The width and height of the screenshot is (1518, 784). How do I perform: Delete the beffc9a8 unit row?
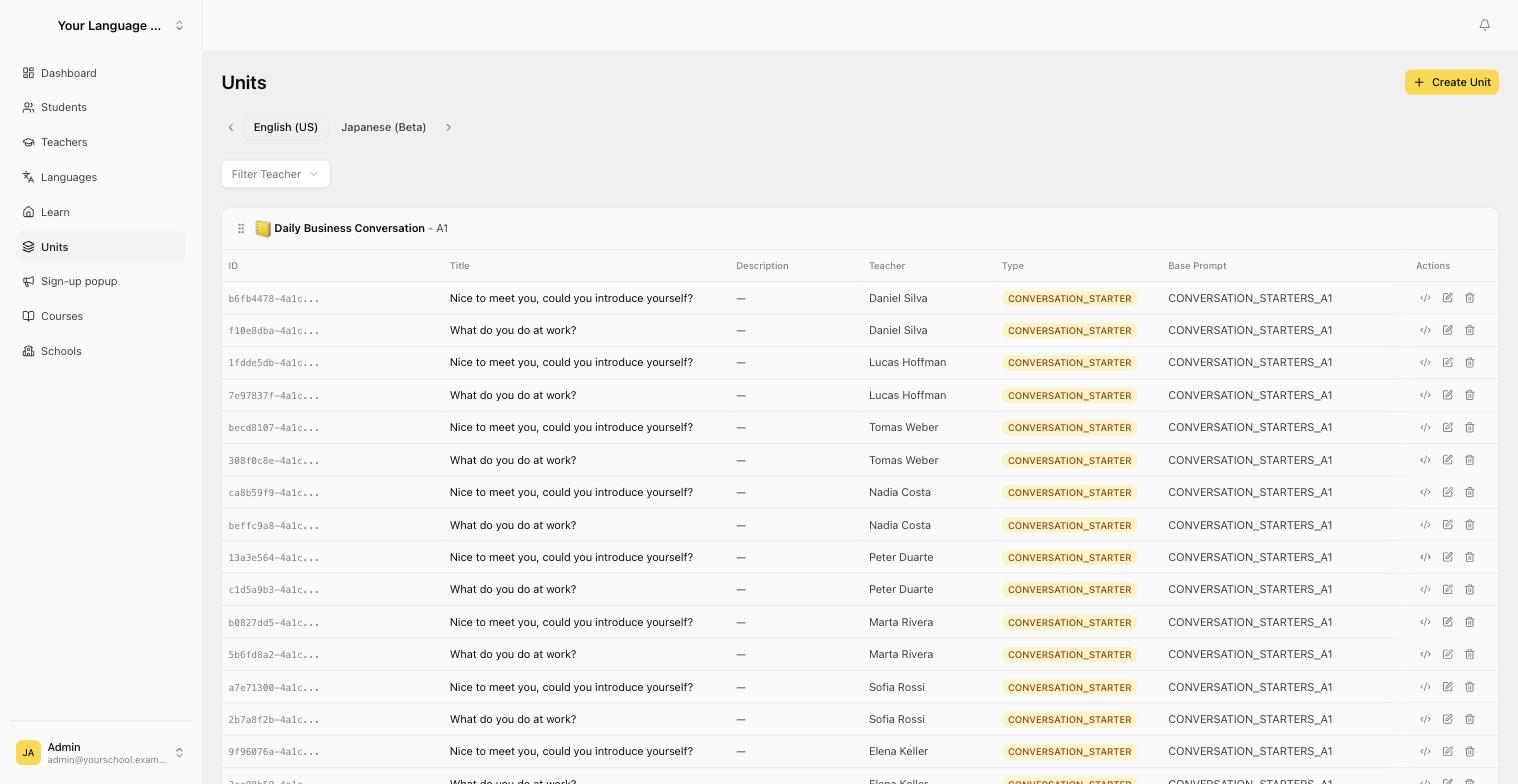(1469, 525)
